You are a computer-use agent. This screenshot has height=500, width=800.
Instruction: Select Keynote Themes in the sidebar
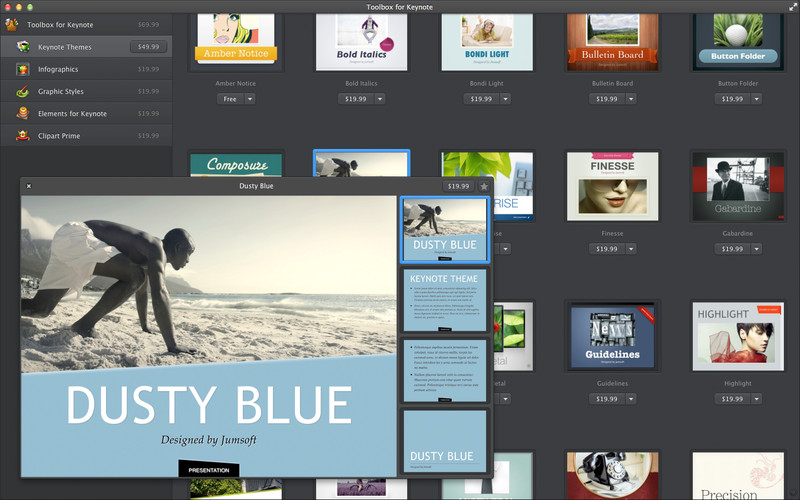(86, 46)
